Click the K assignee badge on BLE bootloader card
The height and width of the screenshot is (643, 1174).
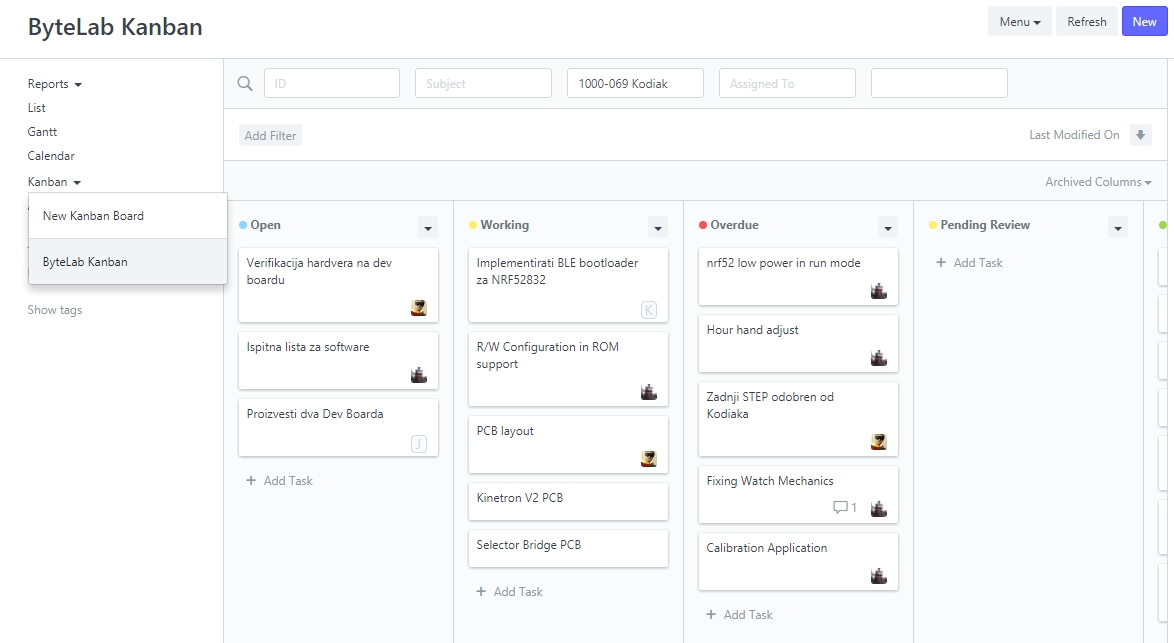coord(649,310)
